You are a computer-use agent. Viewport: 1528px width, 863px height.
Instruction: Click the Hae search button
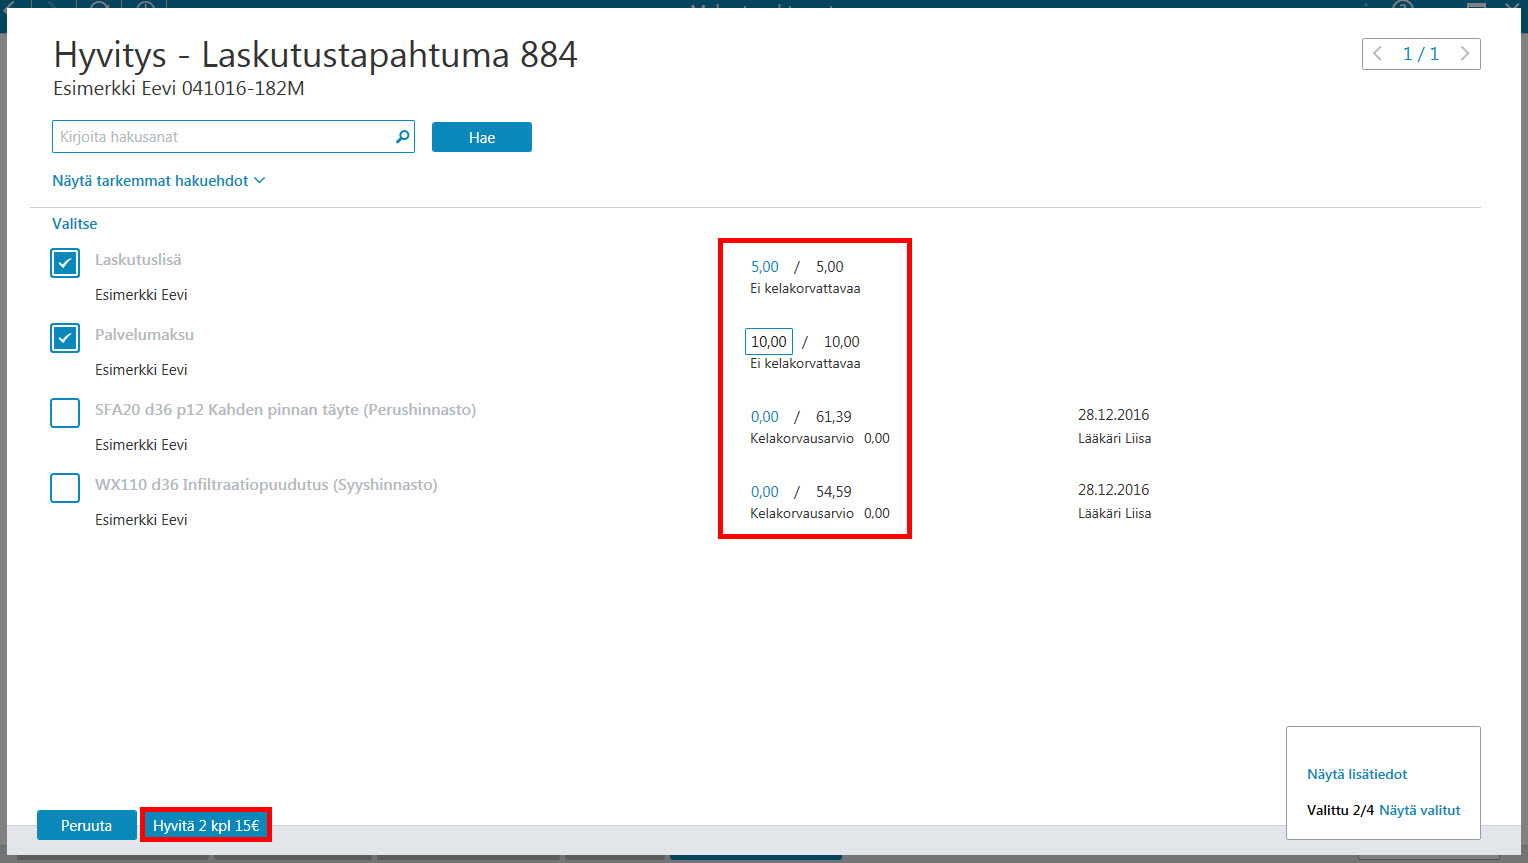point(482,137)
